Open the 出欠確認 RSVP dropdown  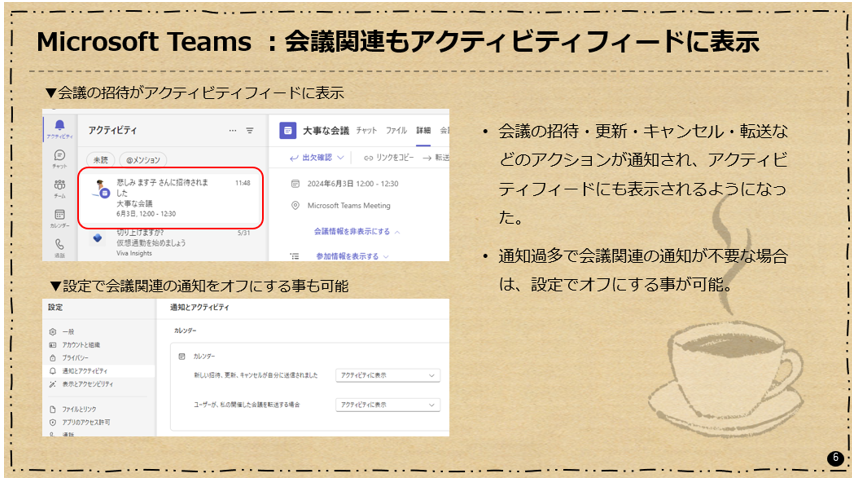tap(317, 158)
